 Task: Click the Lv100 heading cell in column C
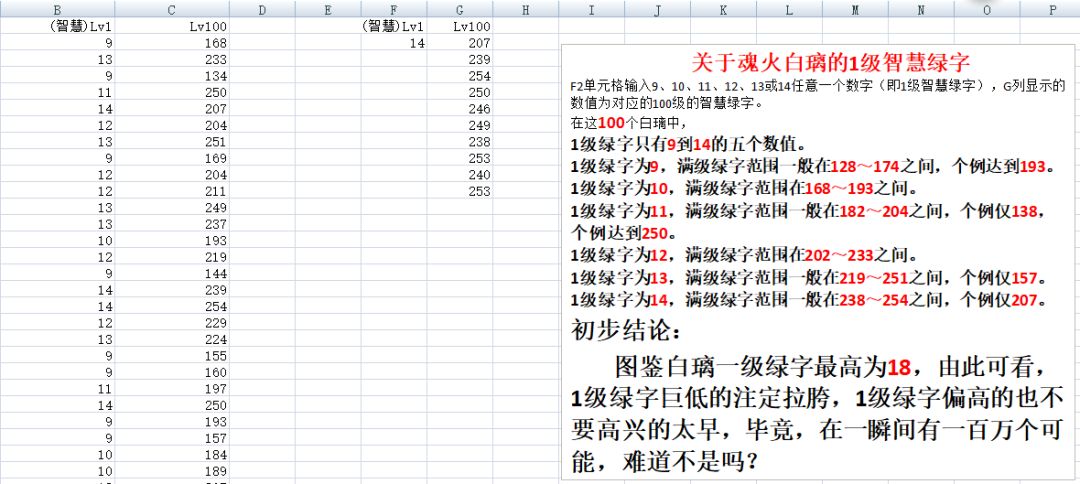tap(172, 26)
